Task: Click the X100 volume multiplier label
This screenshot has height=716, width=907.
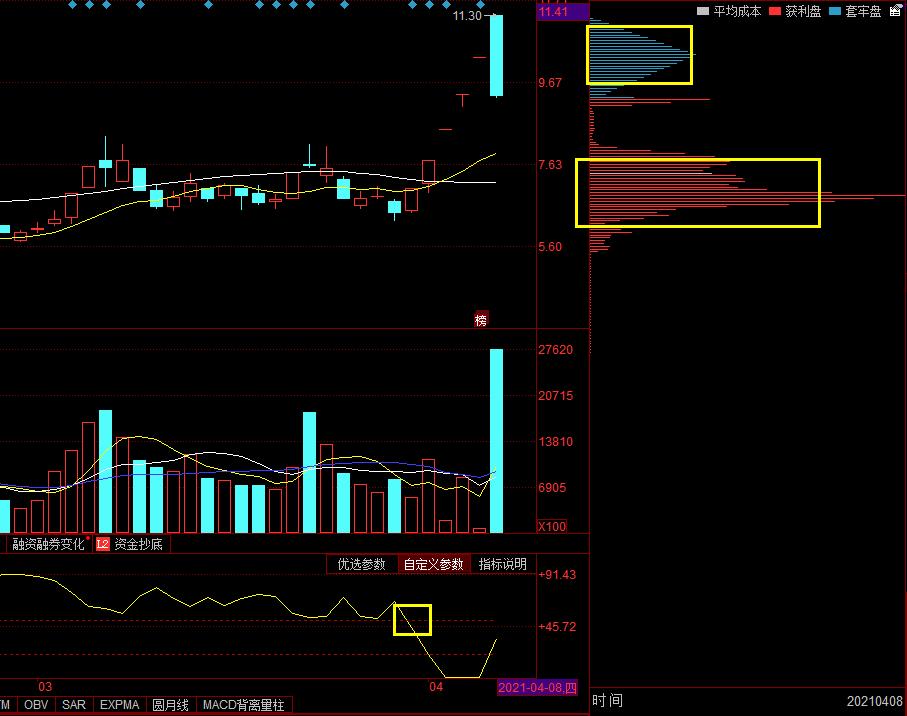Action: tap(552, 526)
